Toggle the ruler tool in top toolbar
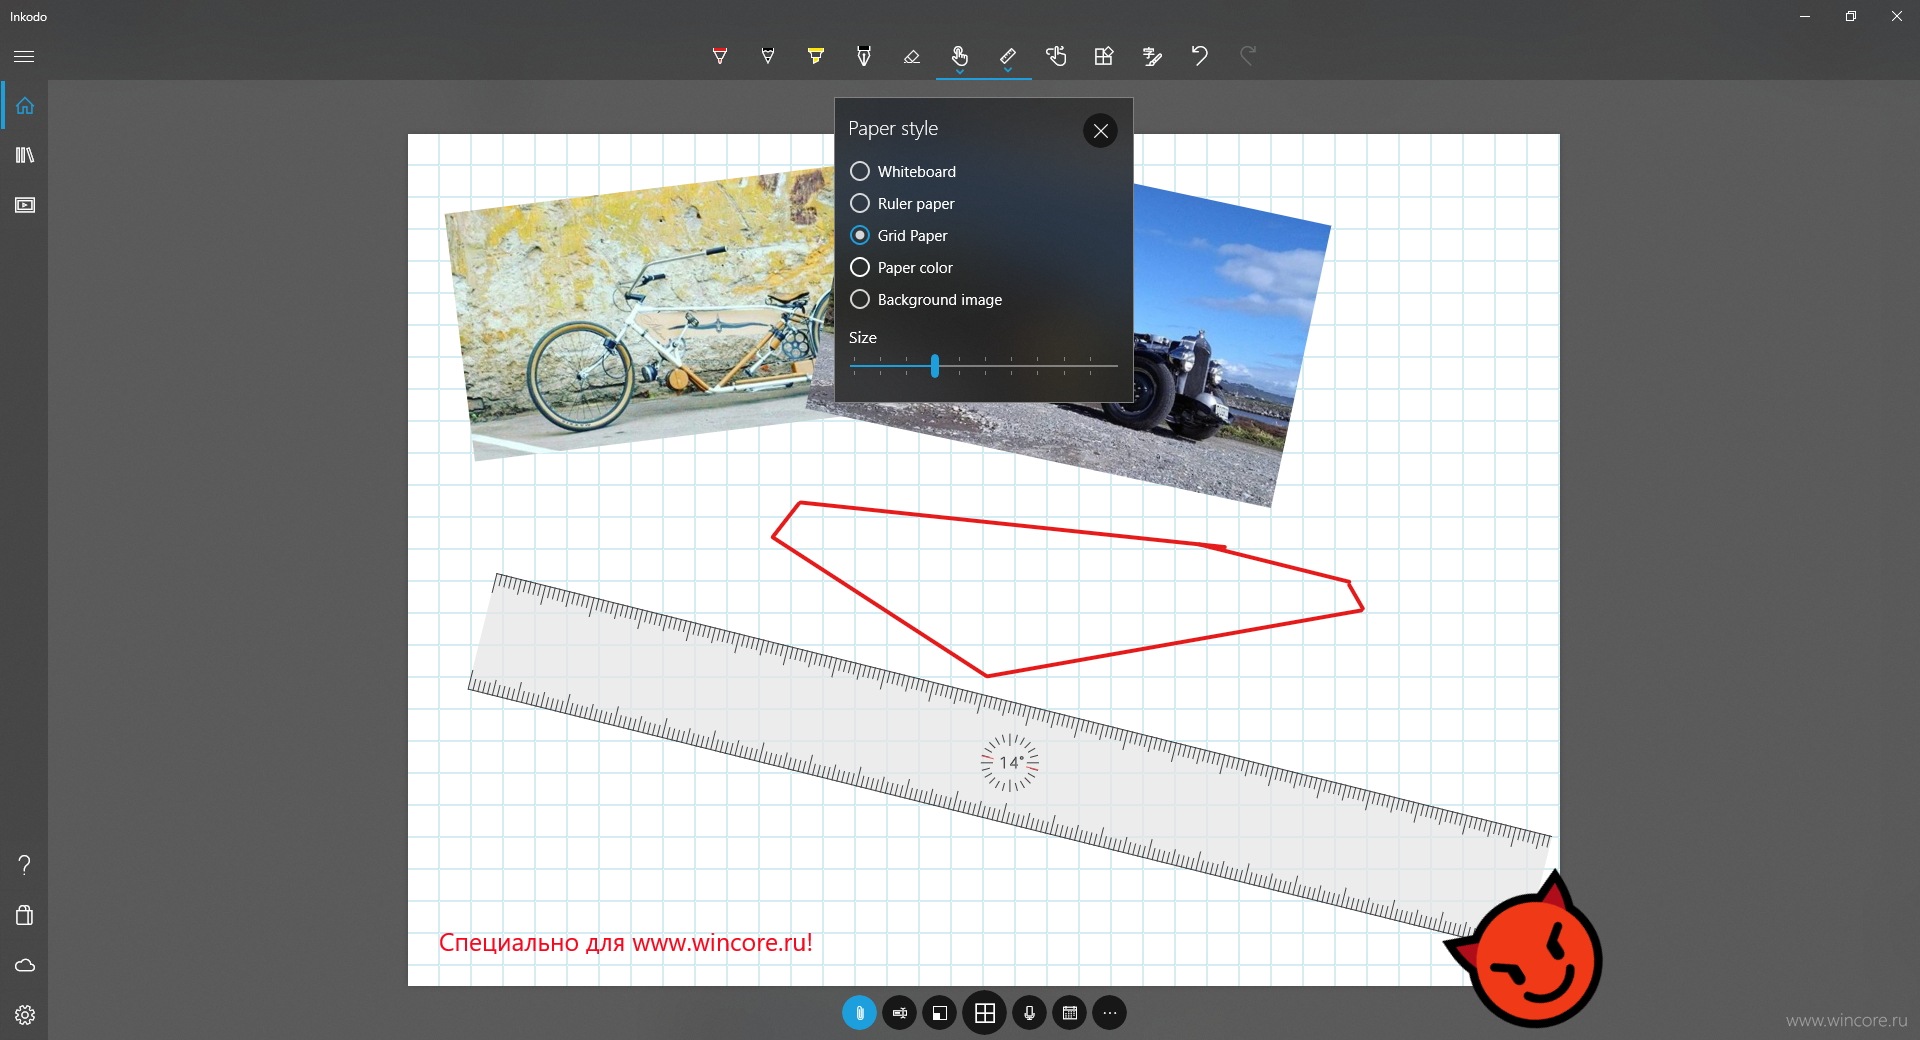 [1007, 54]
